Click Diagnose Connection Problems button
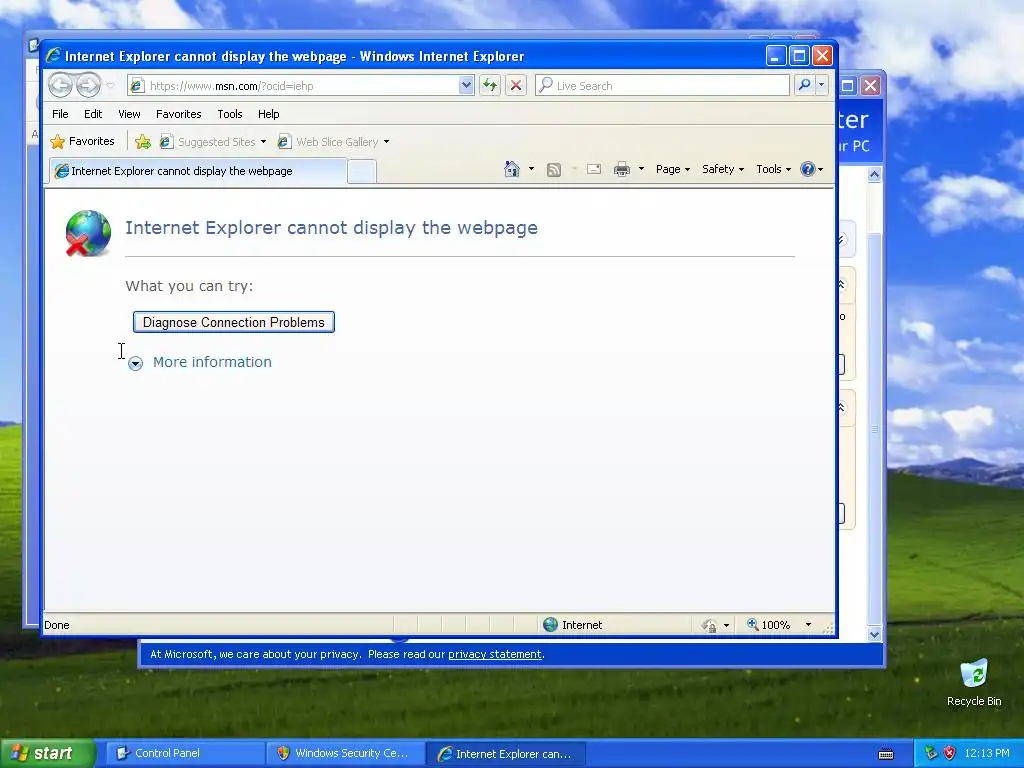Viewport: 1024px width, 768px height. pos(234,322)
